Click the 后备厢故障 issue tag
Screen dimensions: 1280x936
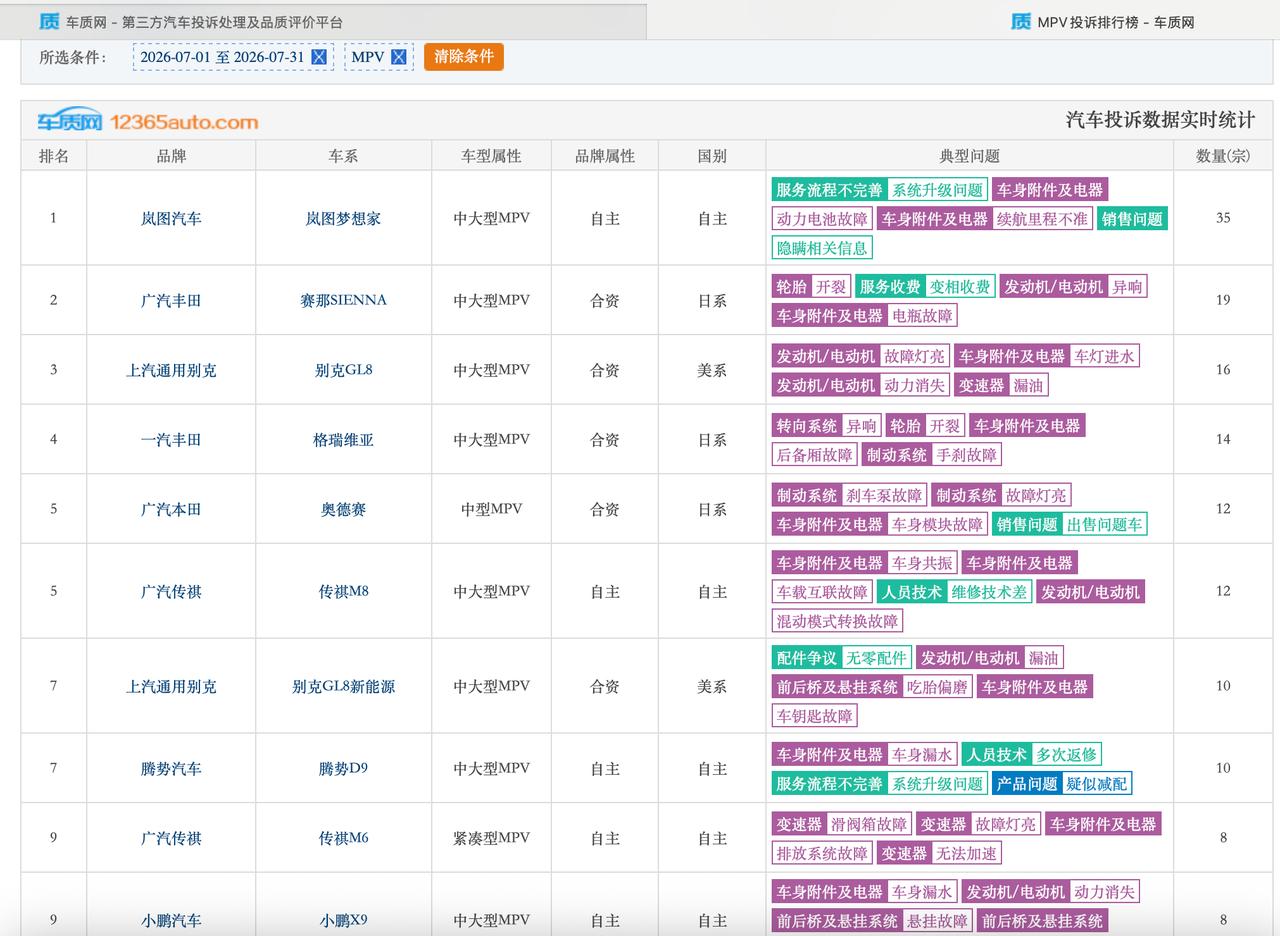(x=815, y=455)
